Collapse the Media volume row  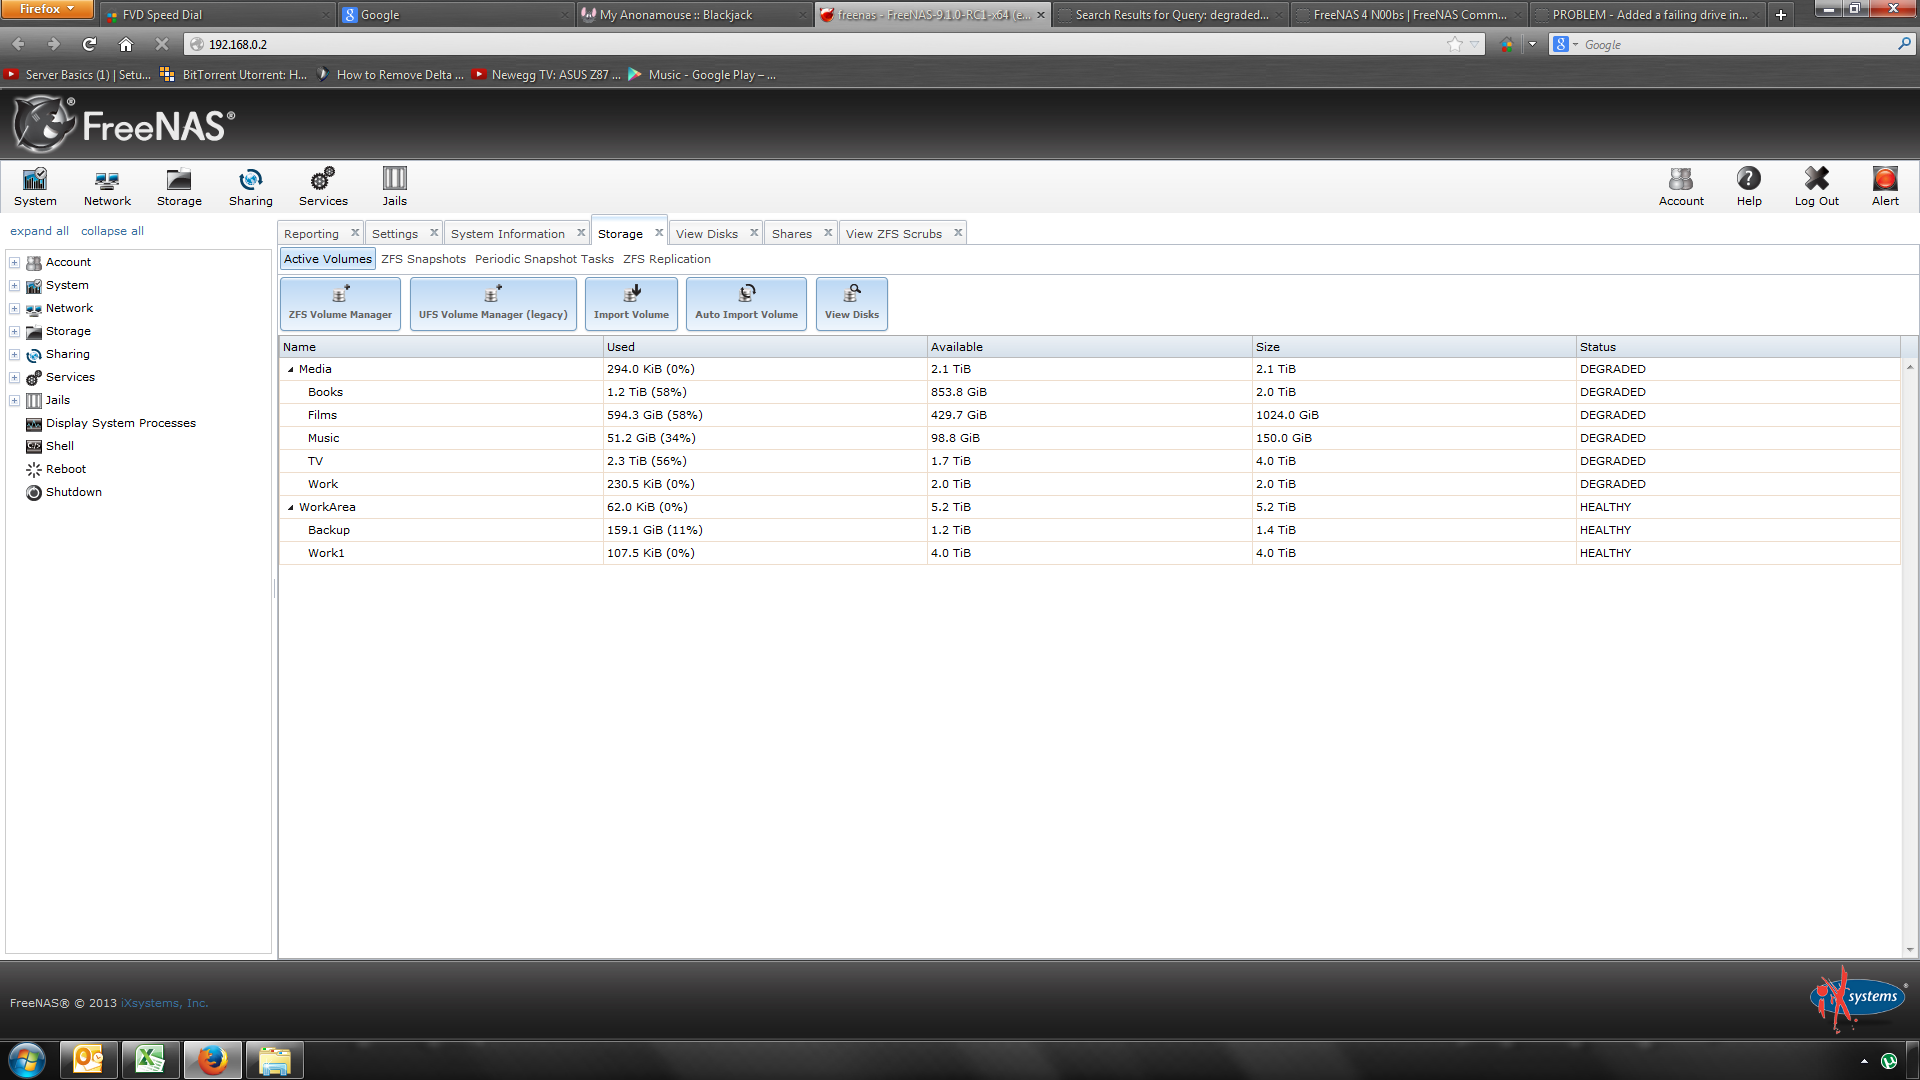(x=291, y=370)
